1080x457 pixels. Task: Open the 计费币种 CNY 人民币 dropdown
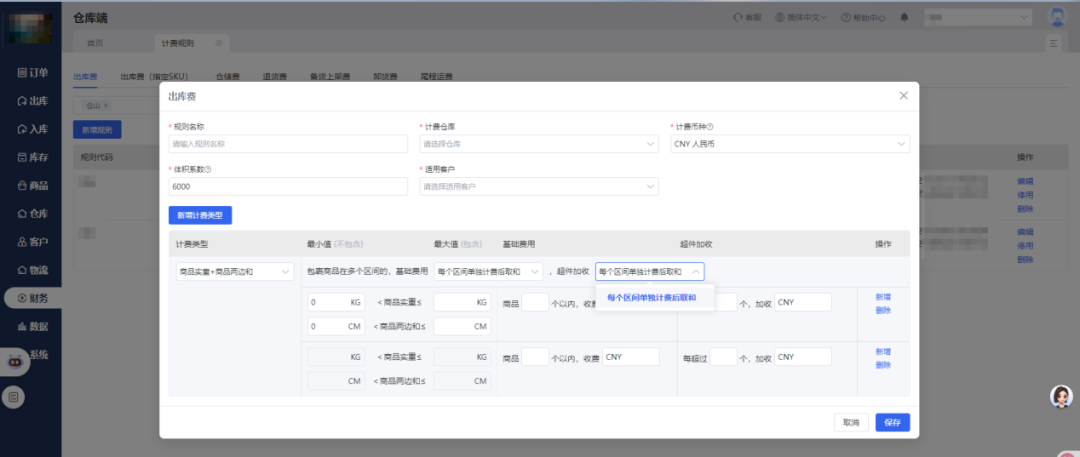point(789,144)
